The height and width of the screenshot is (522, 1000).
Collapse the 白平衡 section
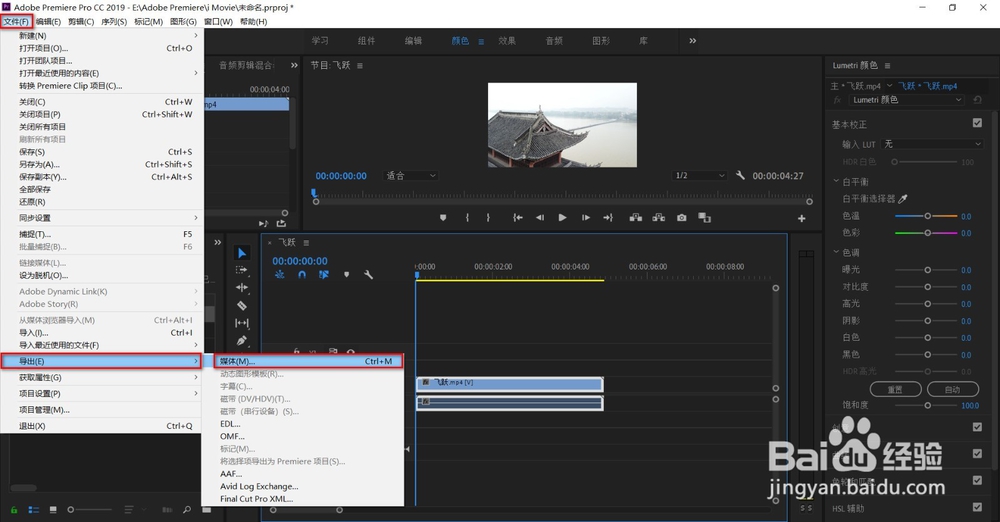(836, 181)
